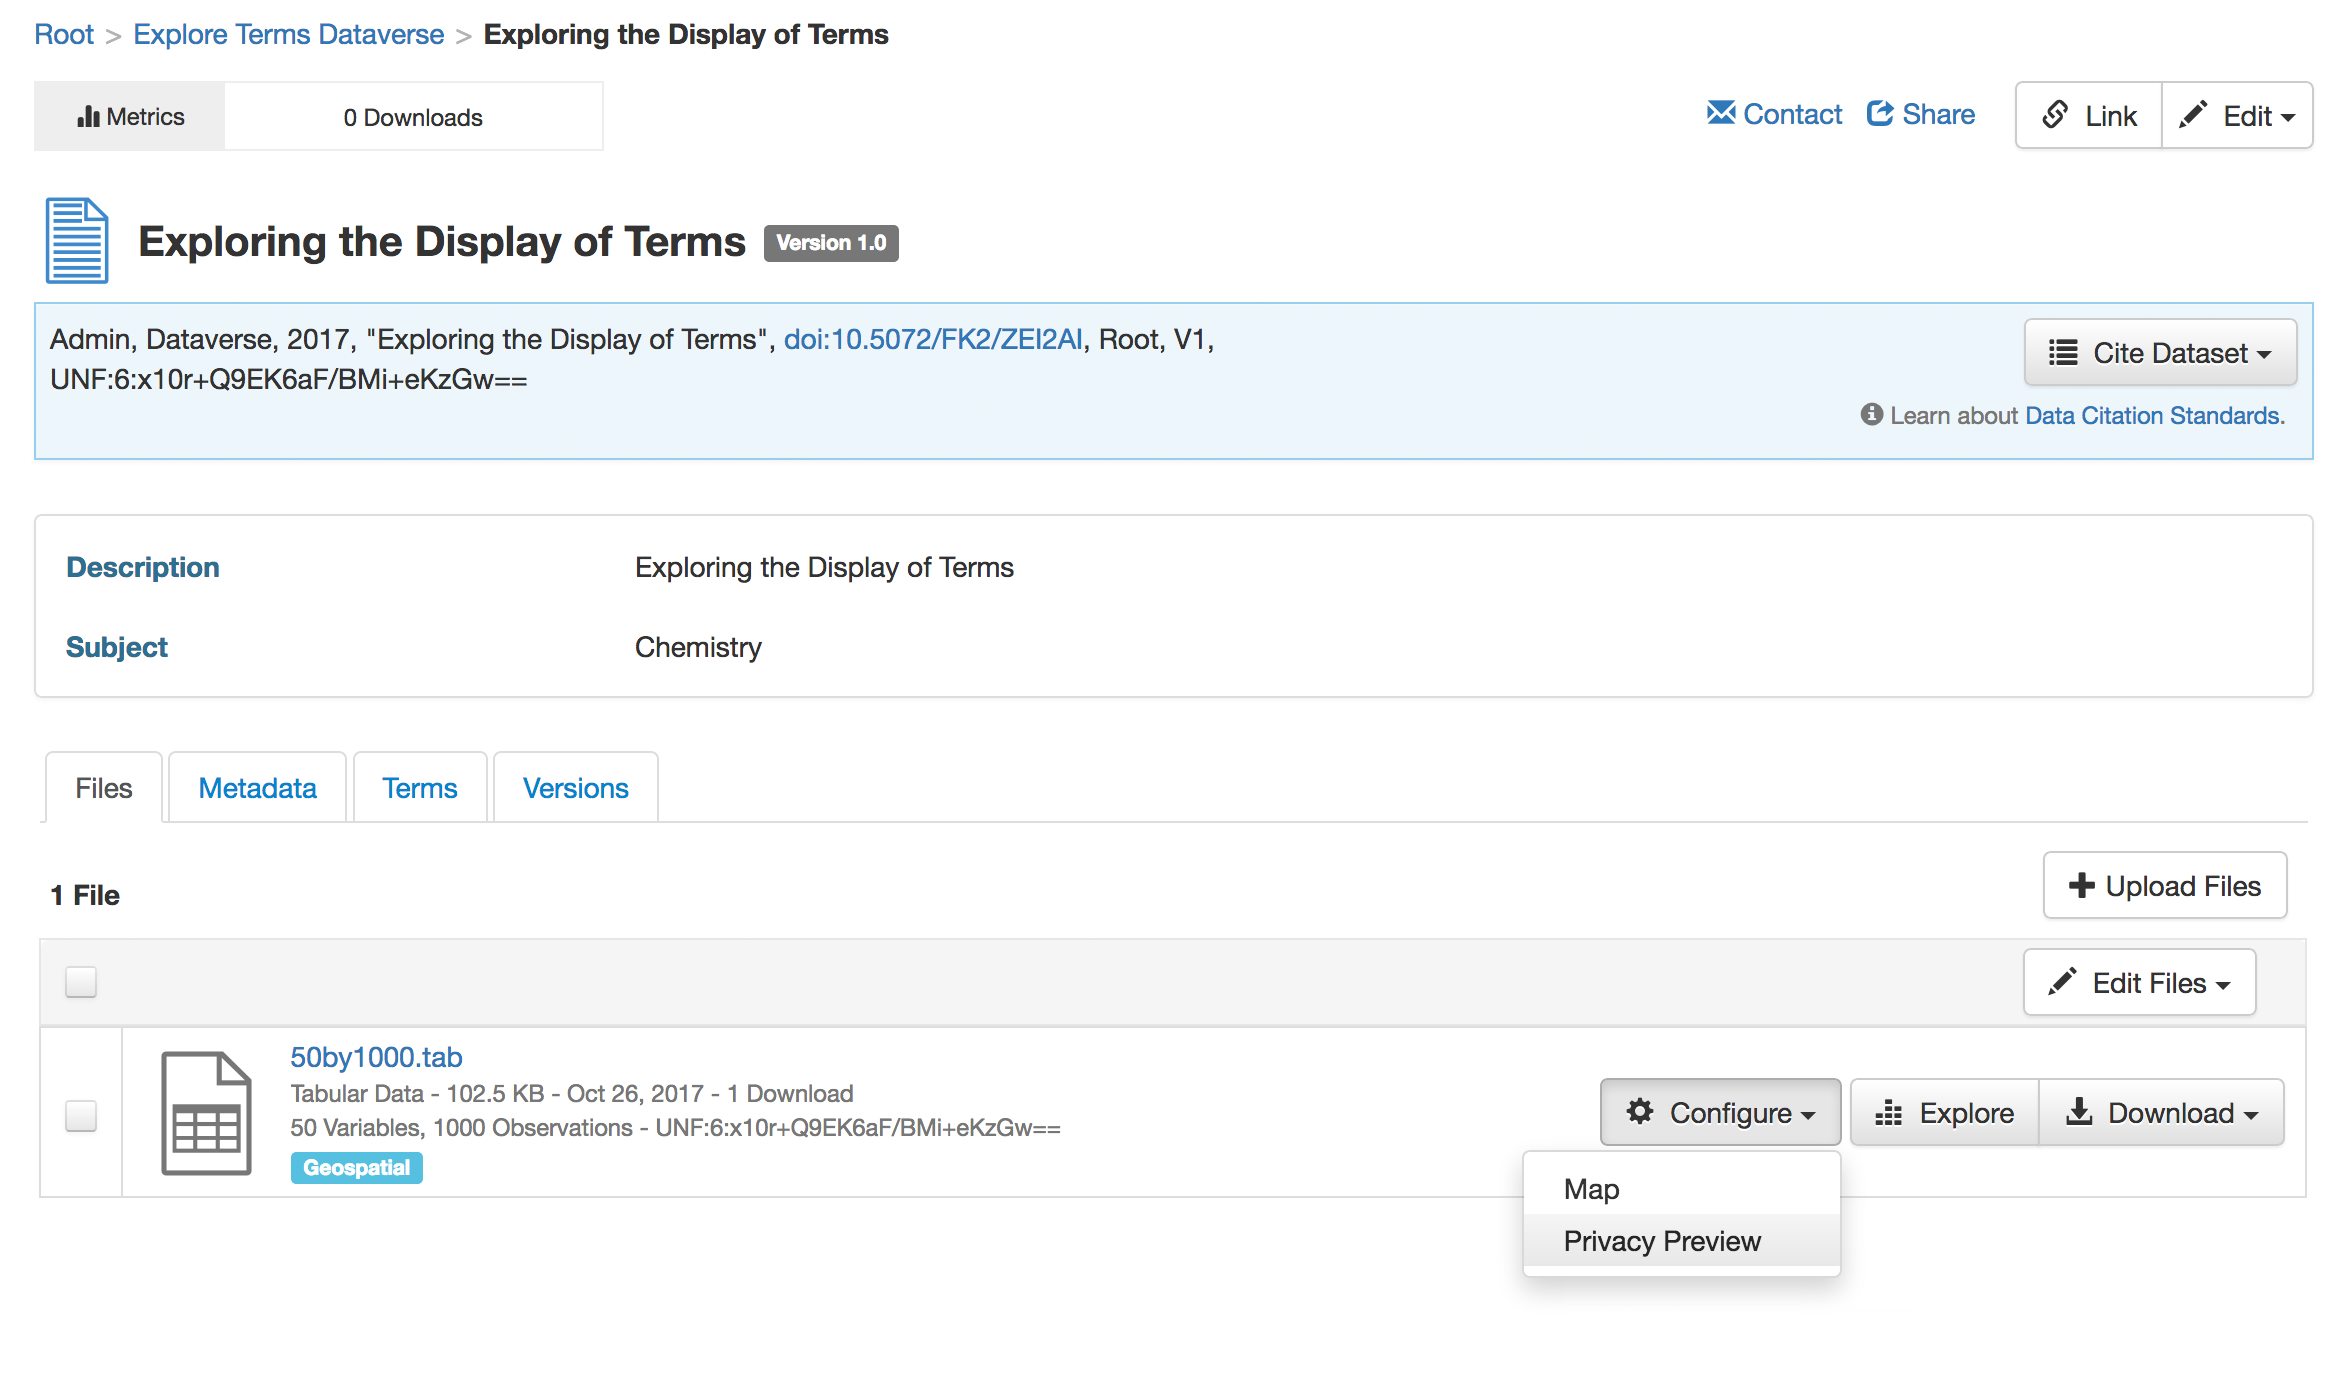
Task: Open the Cite Dataset dropdown
Action: click(2160, 352)
